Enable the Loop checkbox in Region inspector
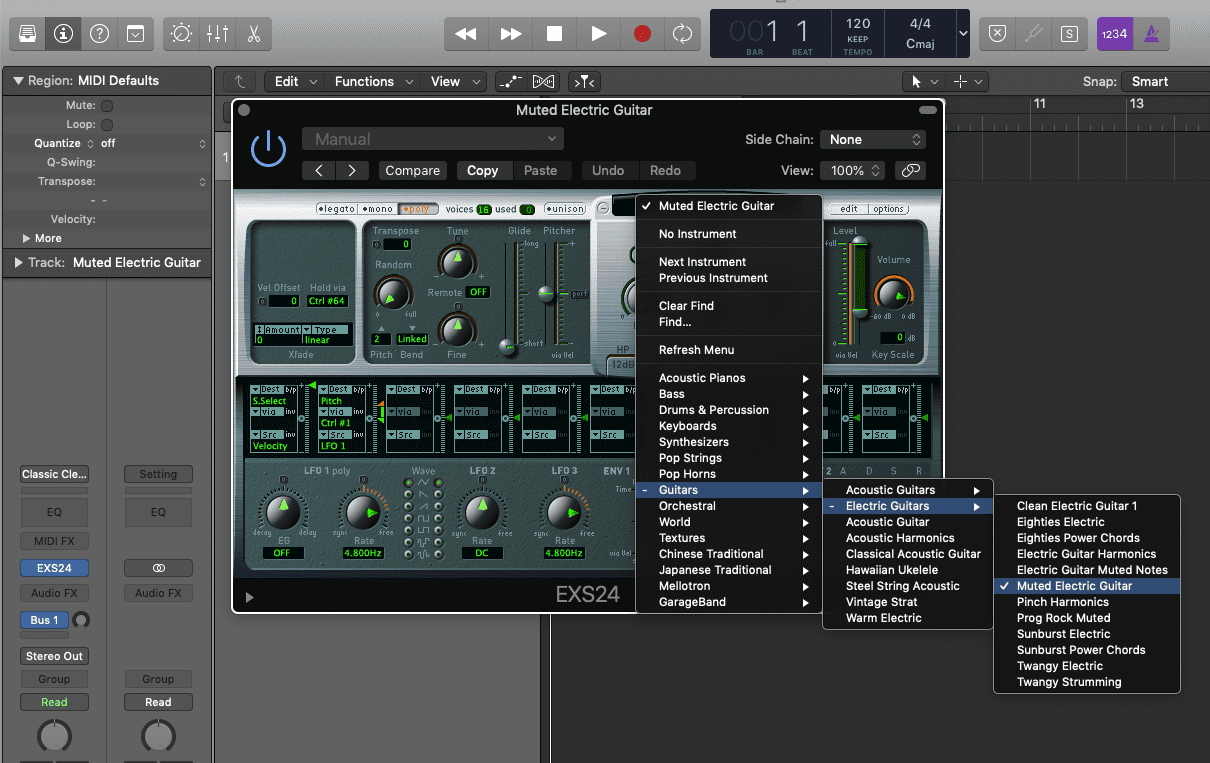The height and width of the screenshot is (763, 1210). 106,125
